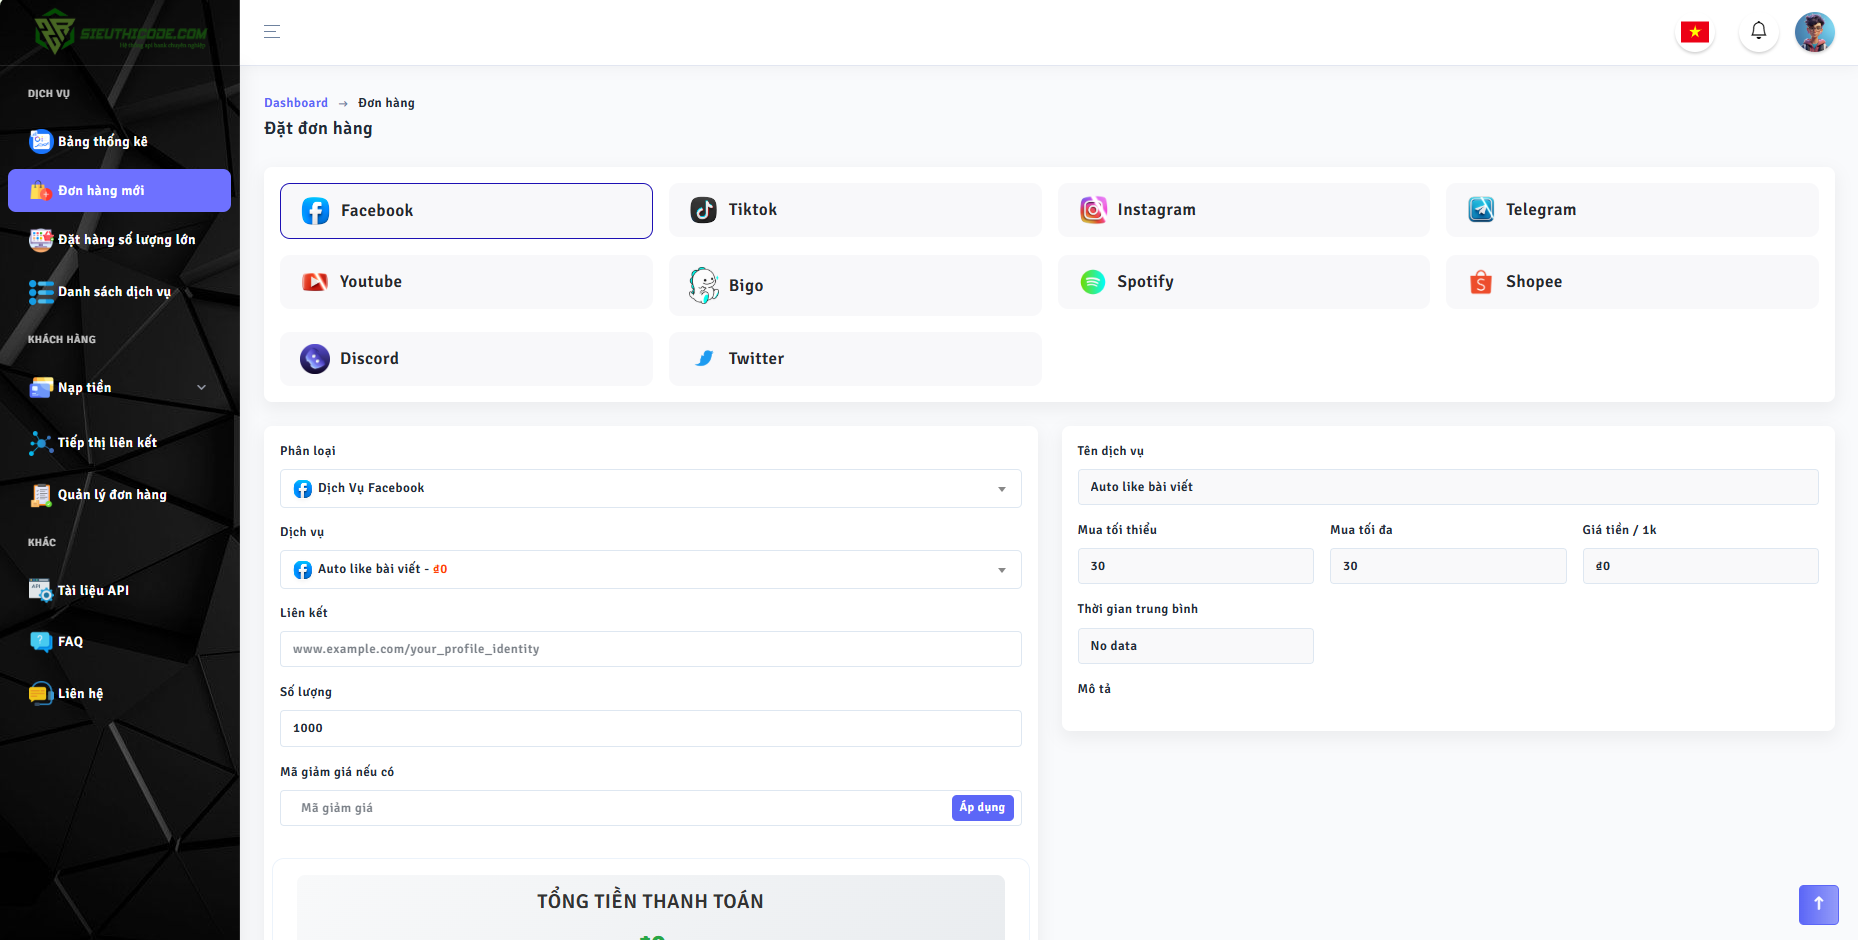This screenshot has width=1858, height=940.
Task: Select the Discord platform card
Action: coord(466,359)
